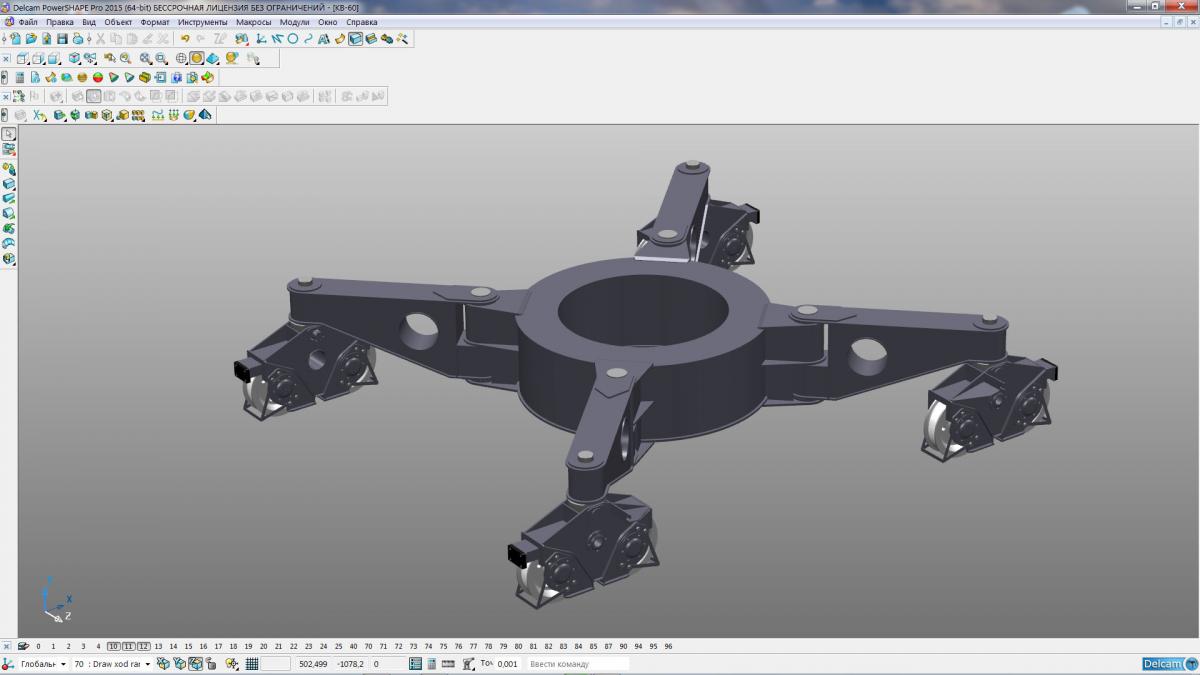The height and width of the screenshot is (675, 1200).
Task: Open the Объект menu
Action: click(x=118, y=22)
